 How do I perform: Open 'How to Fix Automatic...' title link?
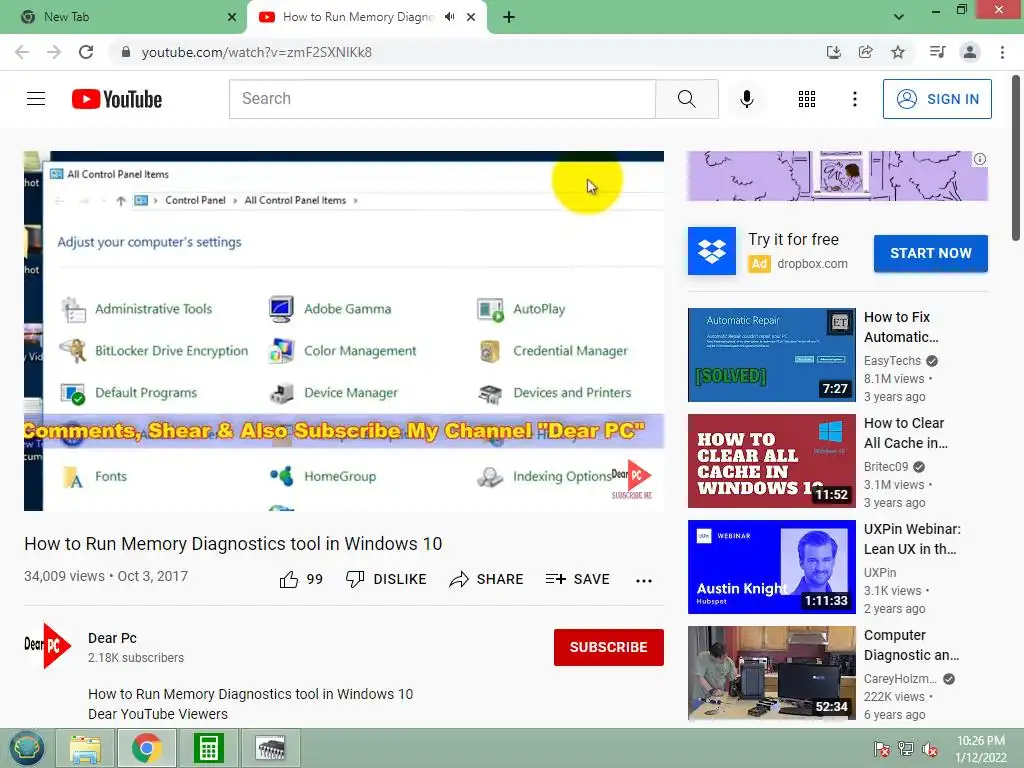901,327
